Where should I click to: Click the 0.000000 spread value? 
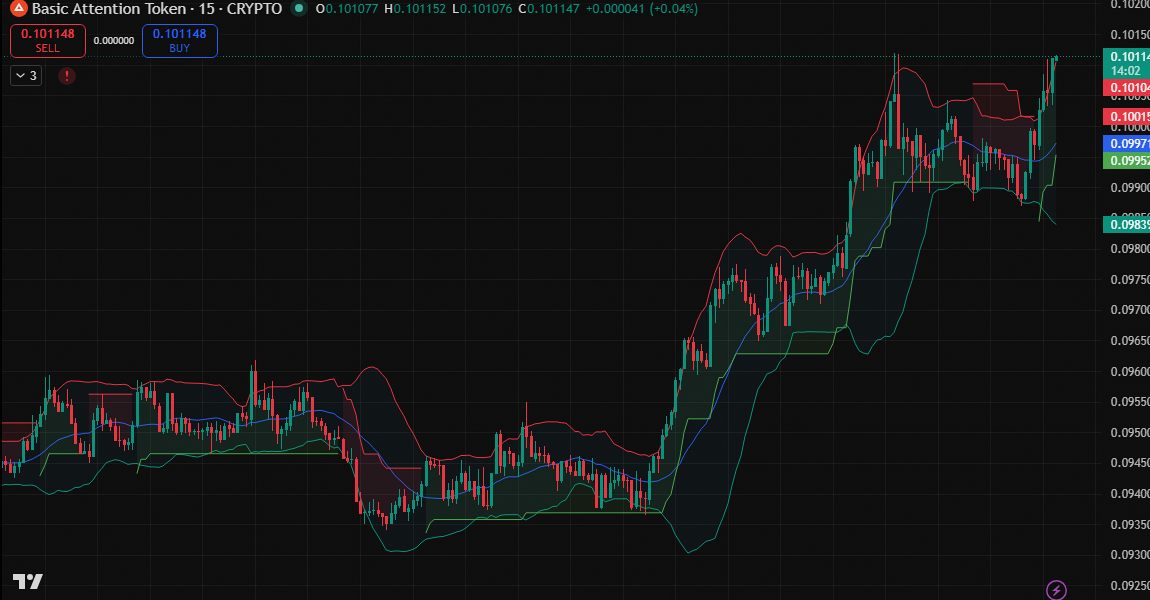click(x=114, y=41)
